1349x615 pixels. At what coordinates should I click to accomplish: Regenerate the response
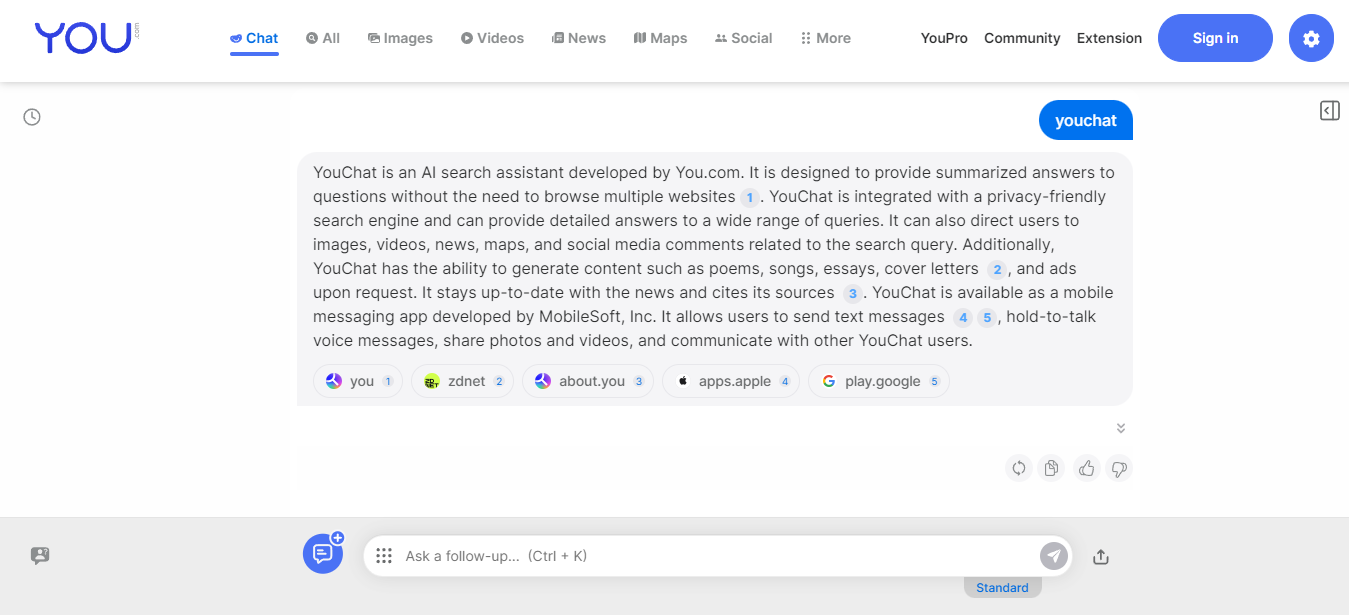tap(1019, 467)
